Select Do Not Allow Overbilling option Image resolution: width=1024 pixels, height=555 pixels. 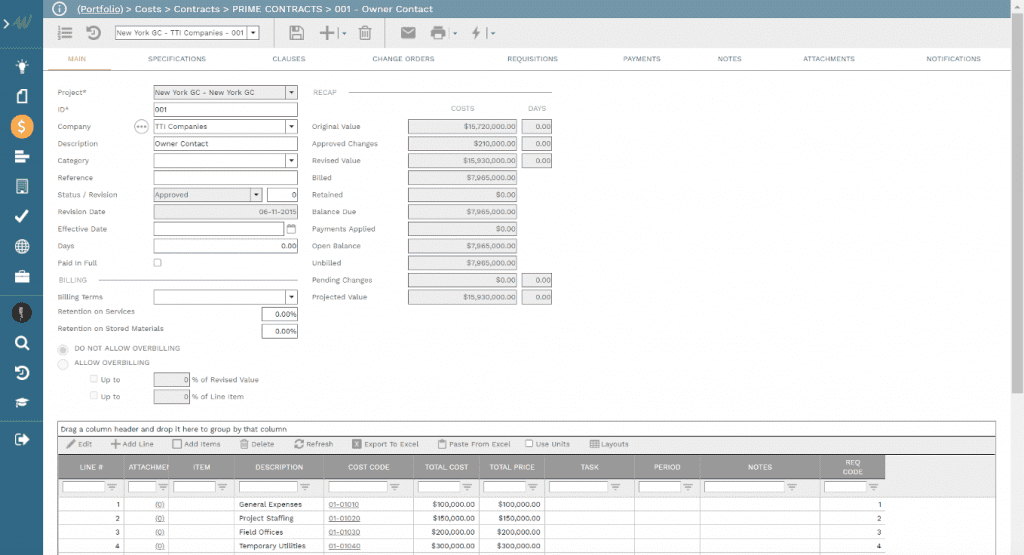pyautogui.click(x=63, y=349)
